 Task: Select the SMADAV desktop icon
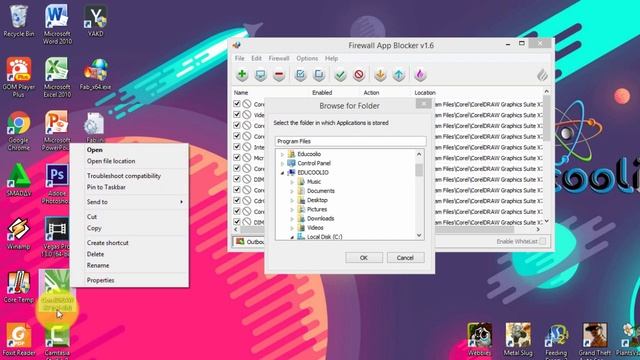(x=18, y=180)
